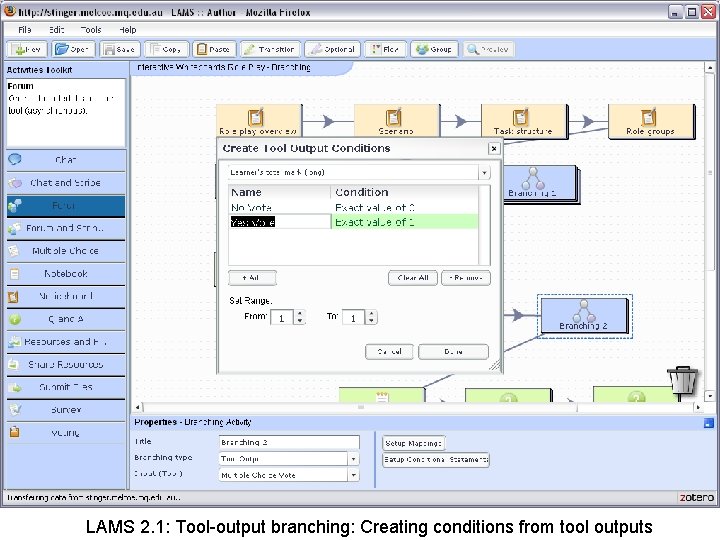Click the Preview toolbar button
This screenshot has width=720, height=540.
[489, 49]
